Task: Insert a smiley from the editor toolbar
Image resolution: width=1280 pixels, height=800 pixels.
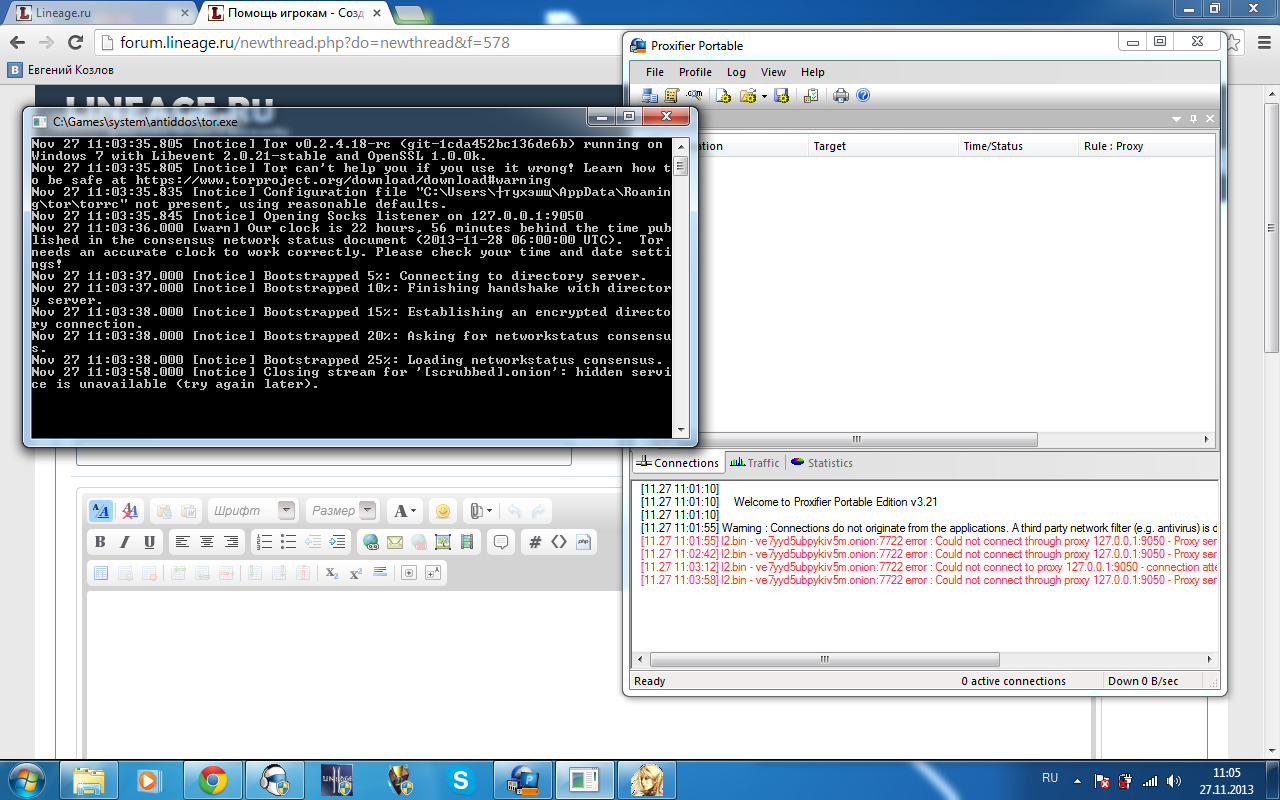Action: [x=443, y=511]
